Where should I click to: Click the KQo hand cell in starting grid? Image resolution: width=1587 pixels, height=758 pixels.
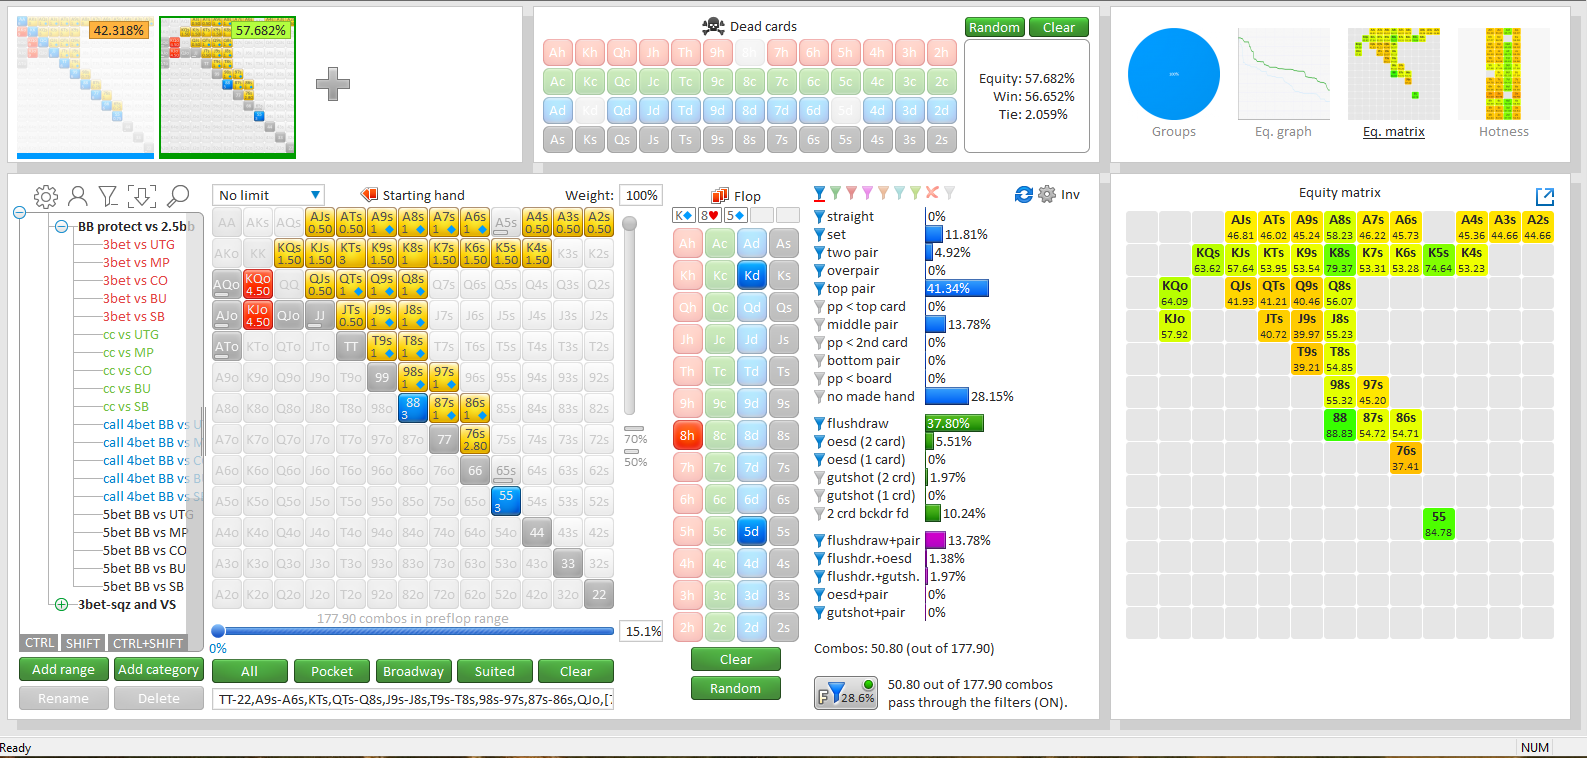(x=258, y=284)
